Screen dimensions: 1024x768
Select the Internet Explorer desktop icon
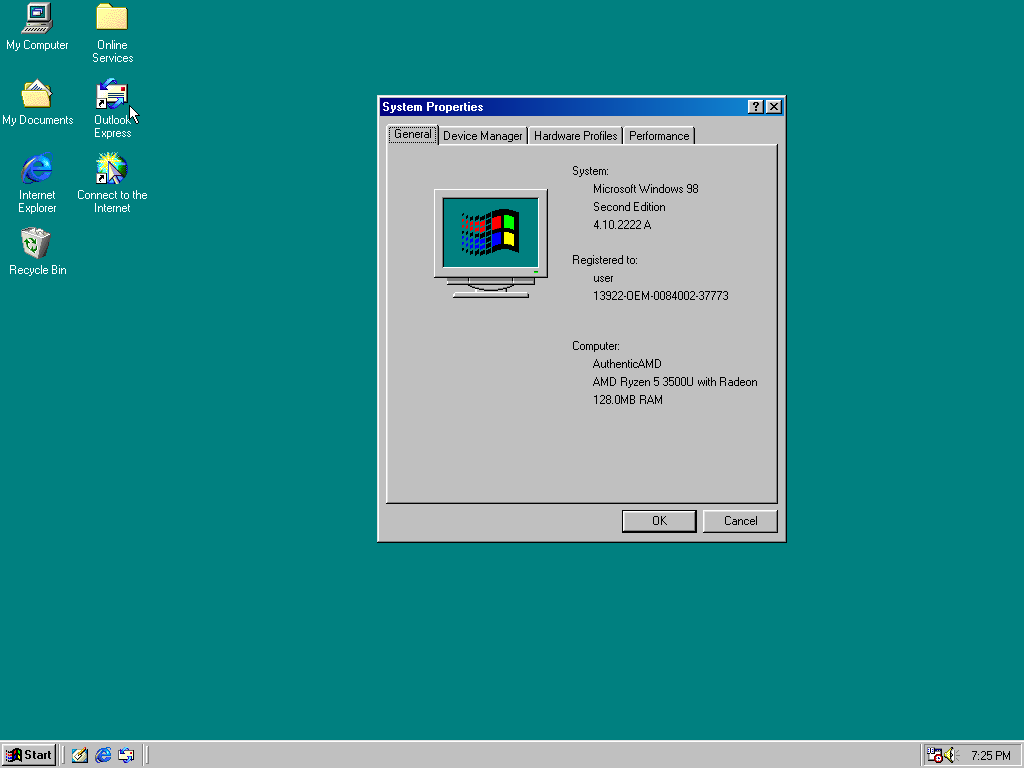click(37, 183)
